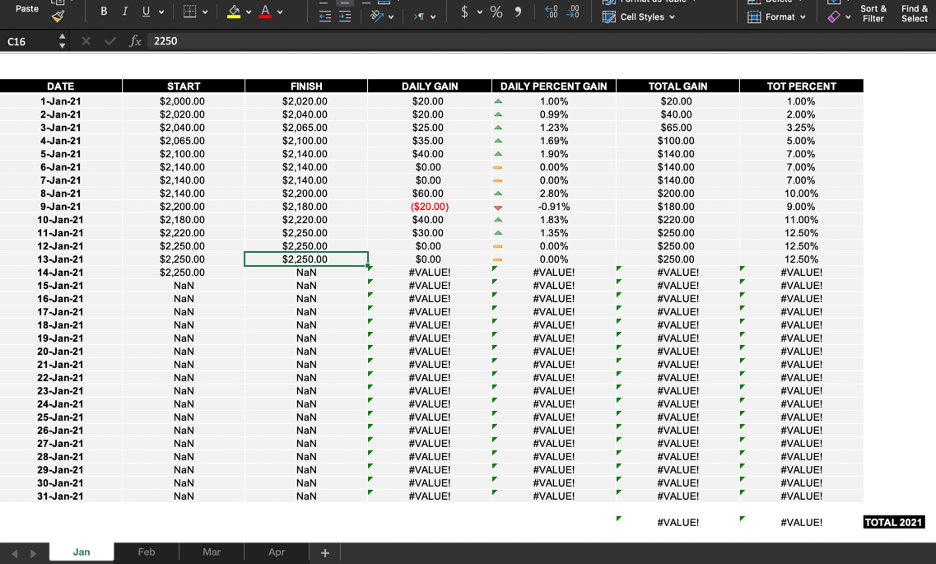
Task: Click the TOTAL 2021 label cell
Action: click(x=894, y=522)
